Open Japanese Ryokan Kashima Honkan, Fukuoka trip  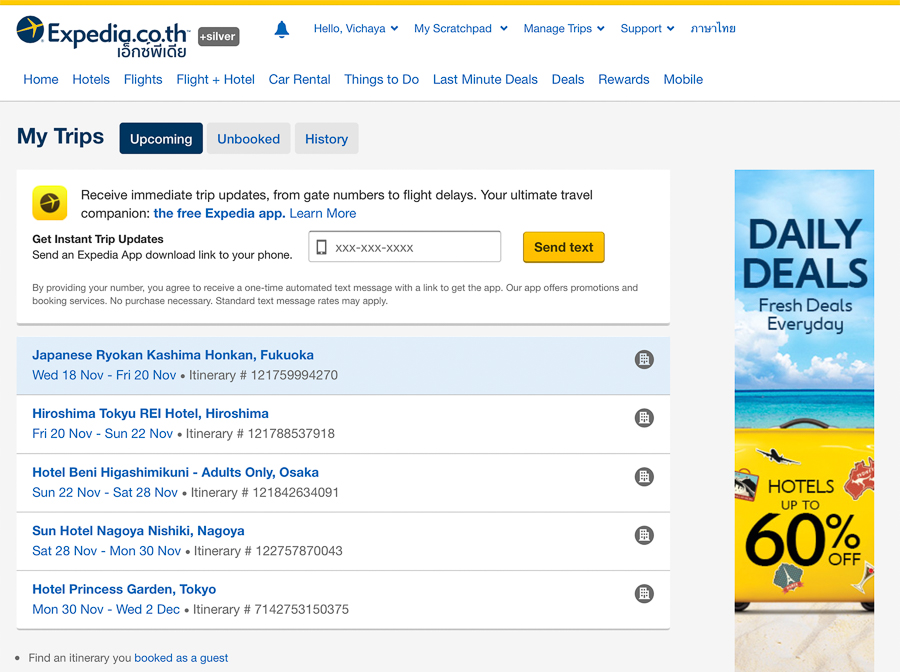pyautogui.click(x=173, y=355)
